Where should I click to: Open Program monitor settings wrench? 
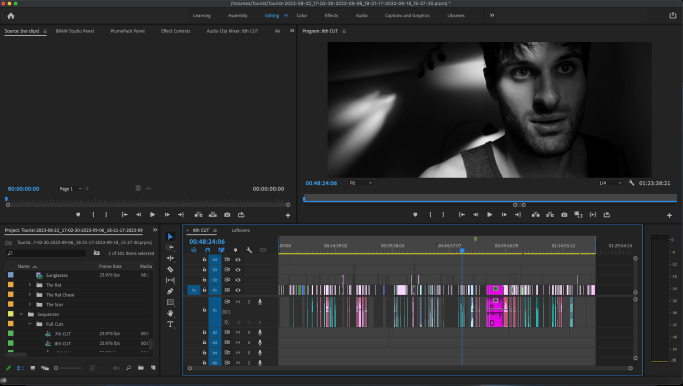(631, 183)
